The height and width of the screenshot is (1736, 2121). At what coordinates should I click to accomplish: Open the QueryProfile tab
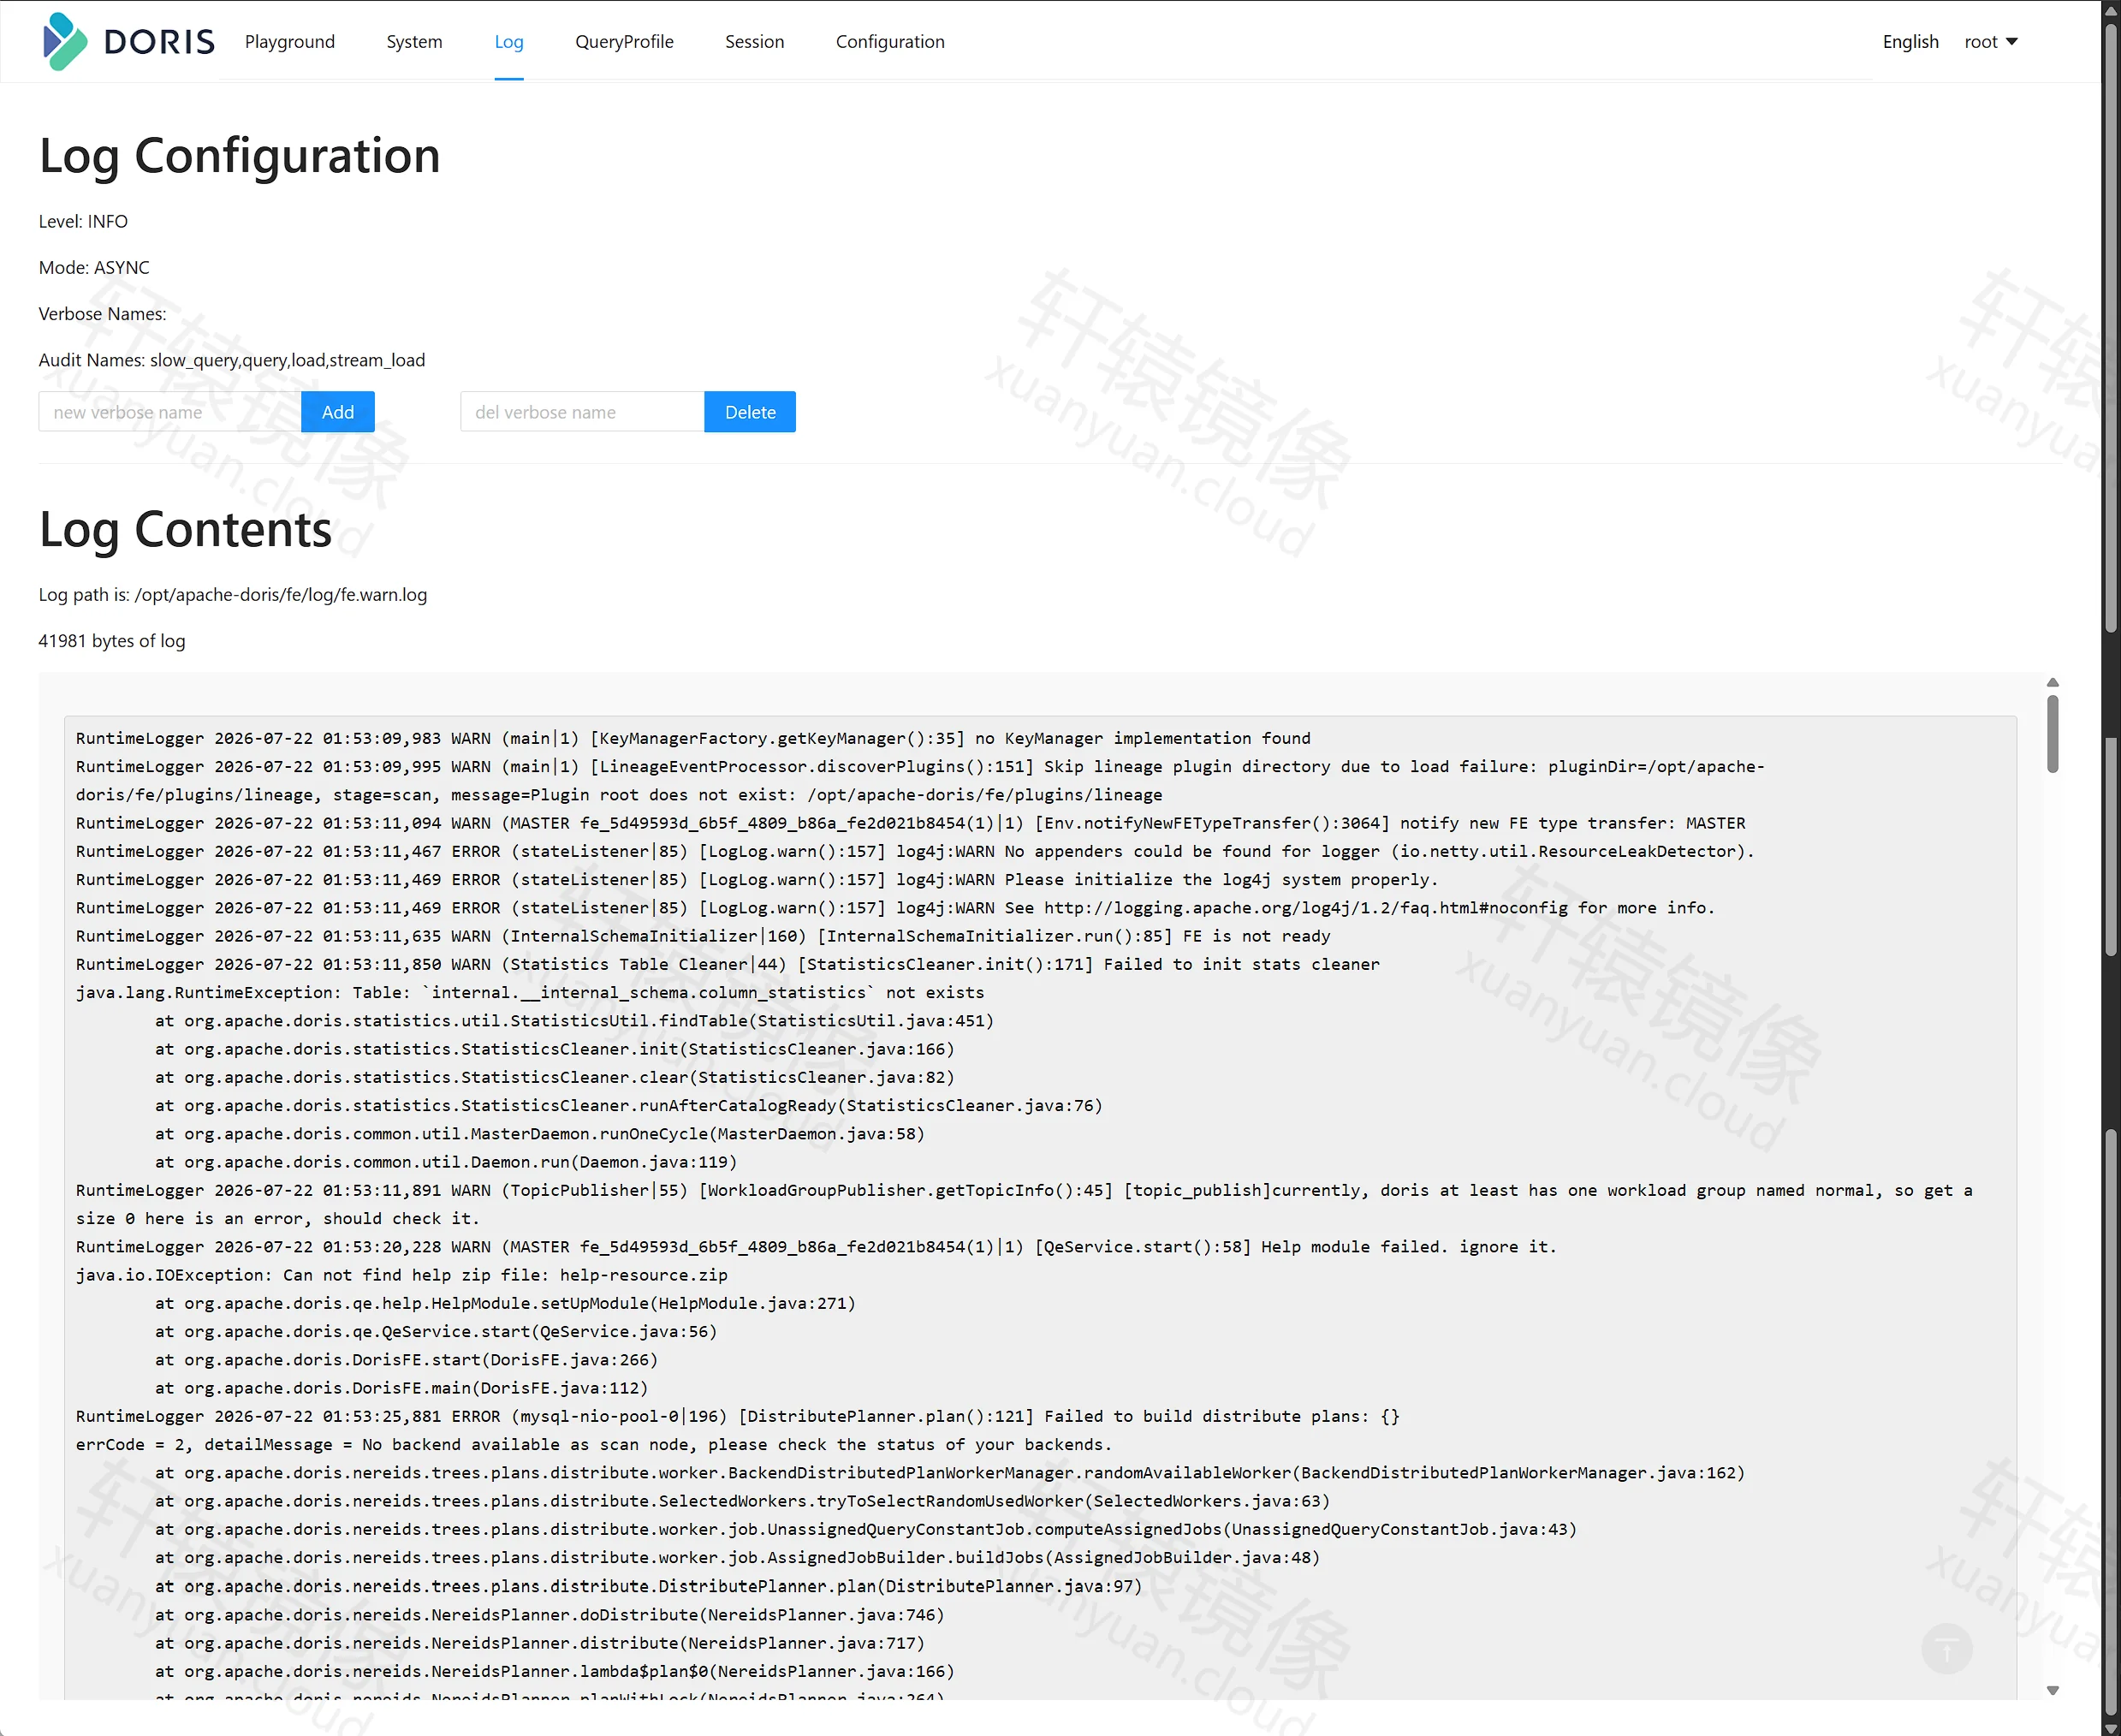pos(624,42)
